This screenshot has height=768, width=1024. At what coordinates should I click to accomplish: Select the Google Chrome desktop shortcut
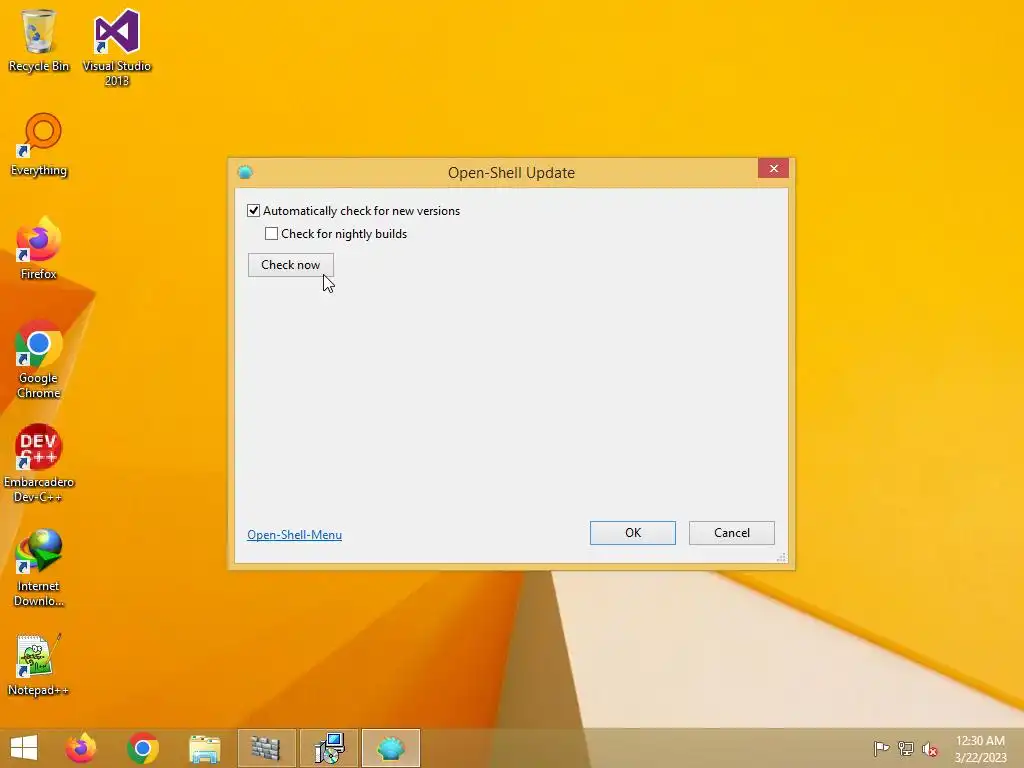point(39,359)
